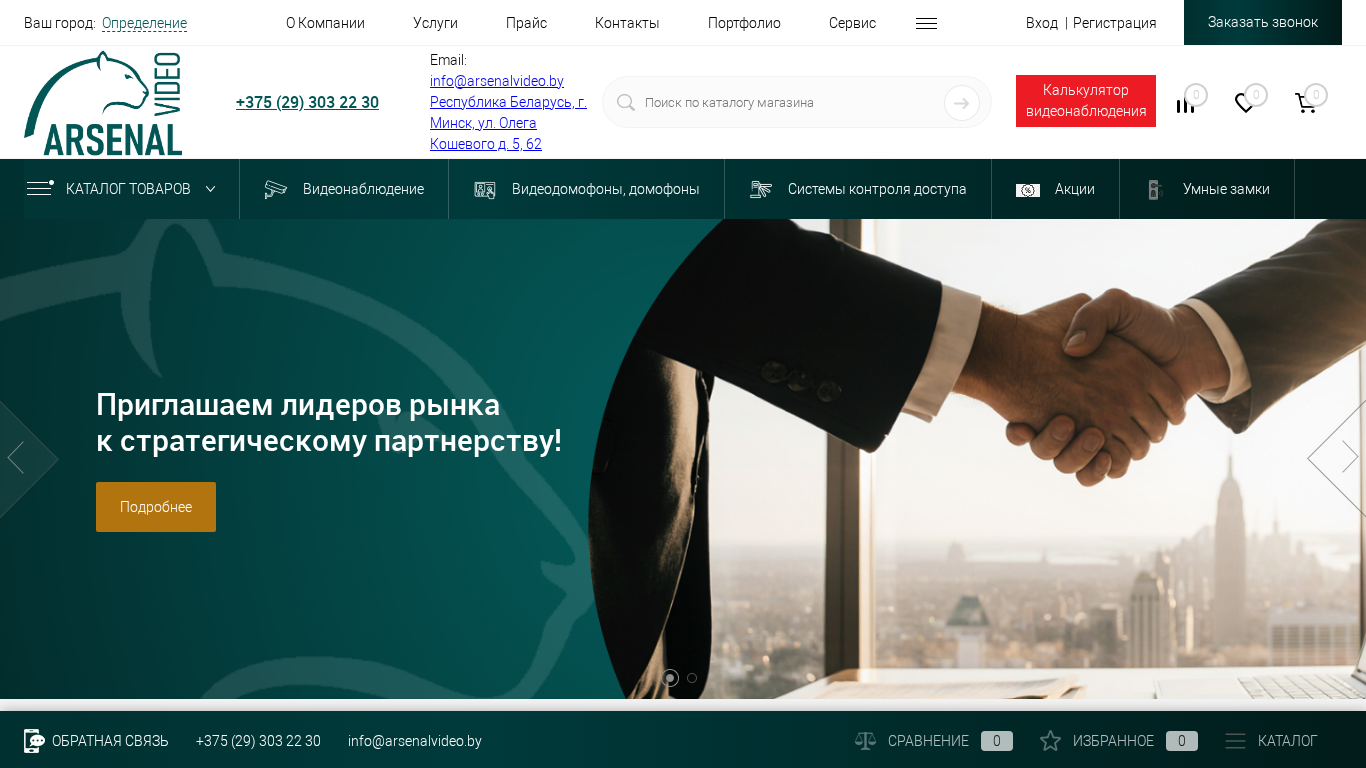Select the first slider pagination dot
This screenshot has height=768, width=1366.
pos(670,678)
